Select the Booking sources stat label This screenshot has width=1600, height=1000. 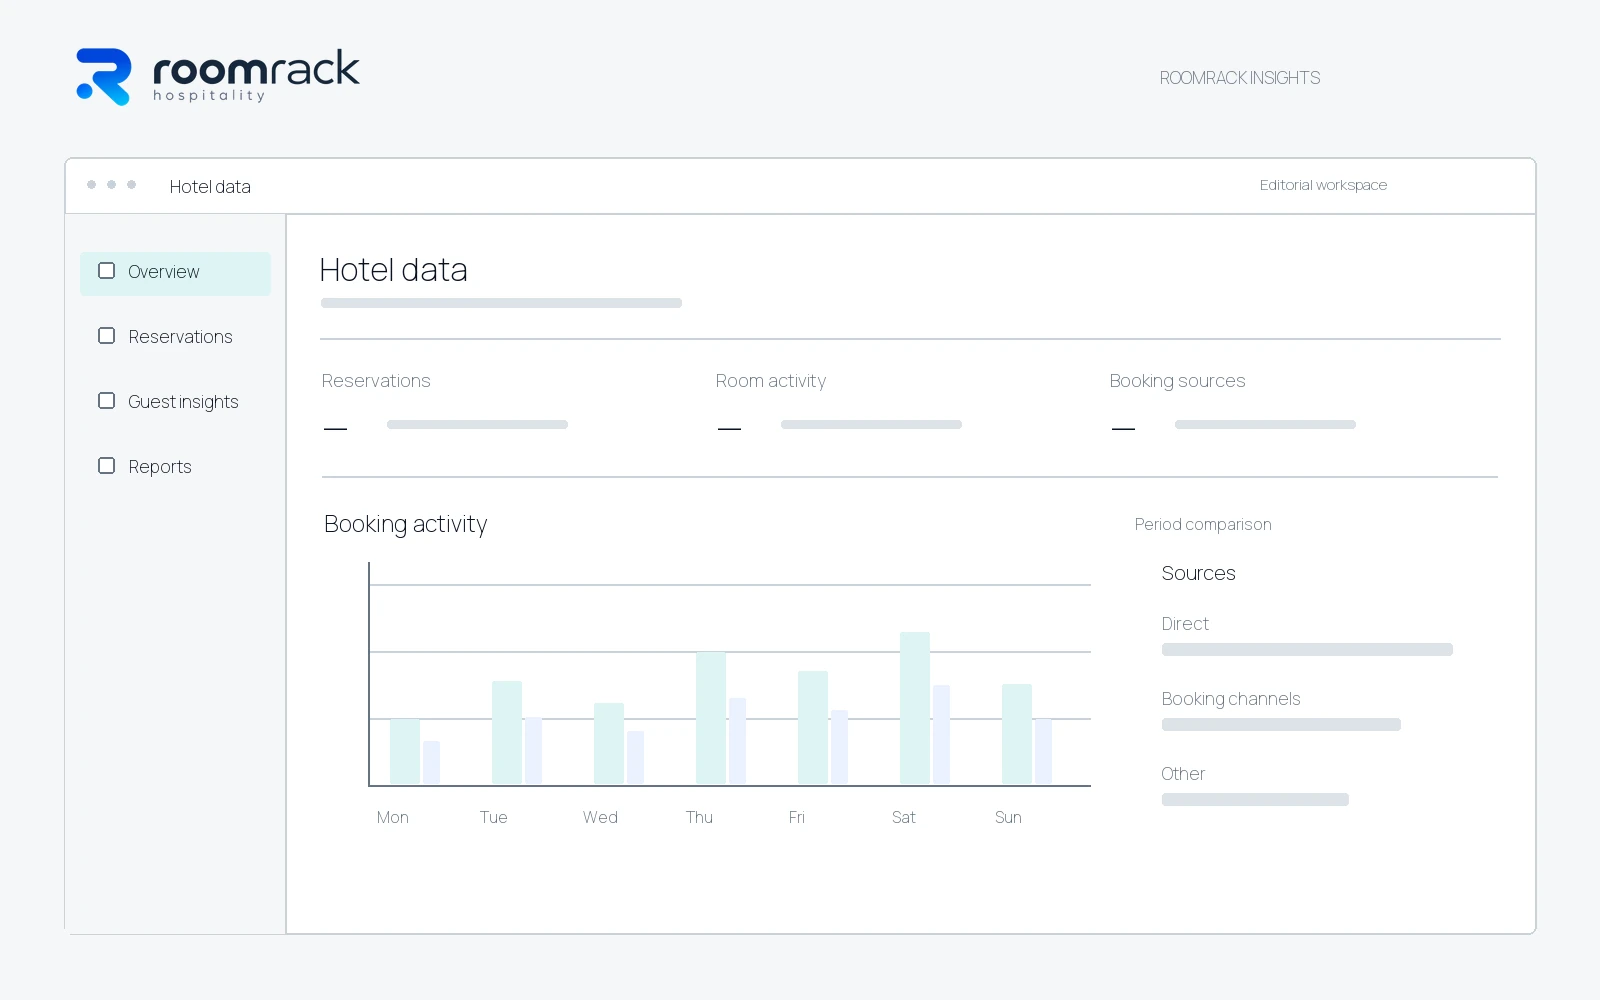tap(1177, 381)
